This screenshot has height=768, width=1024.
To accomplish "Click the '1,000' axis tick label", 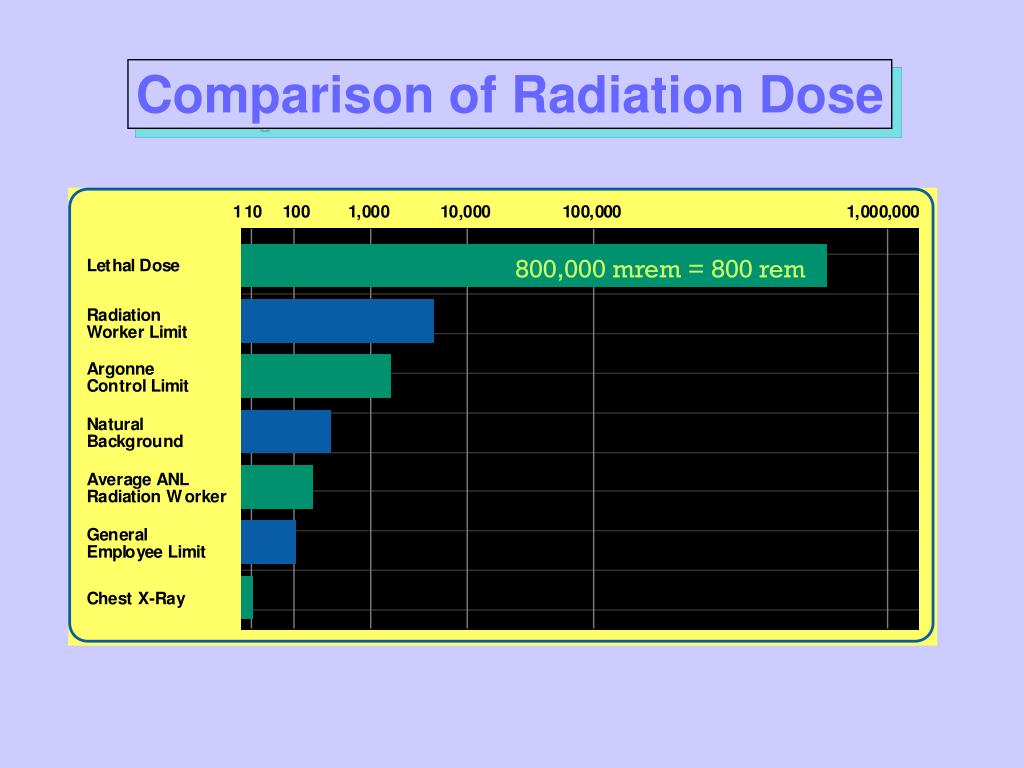I will click(x=369, y=212).
